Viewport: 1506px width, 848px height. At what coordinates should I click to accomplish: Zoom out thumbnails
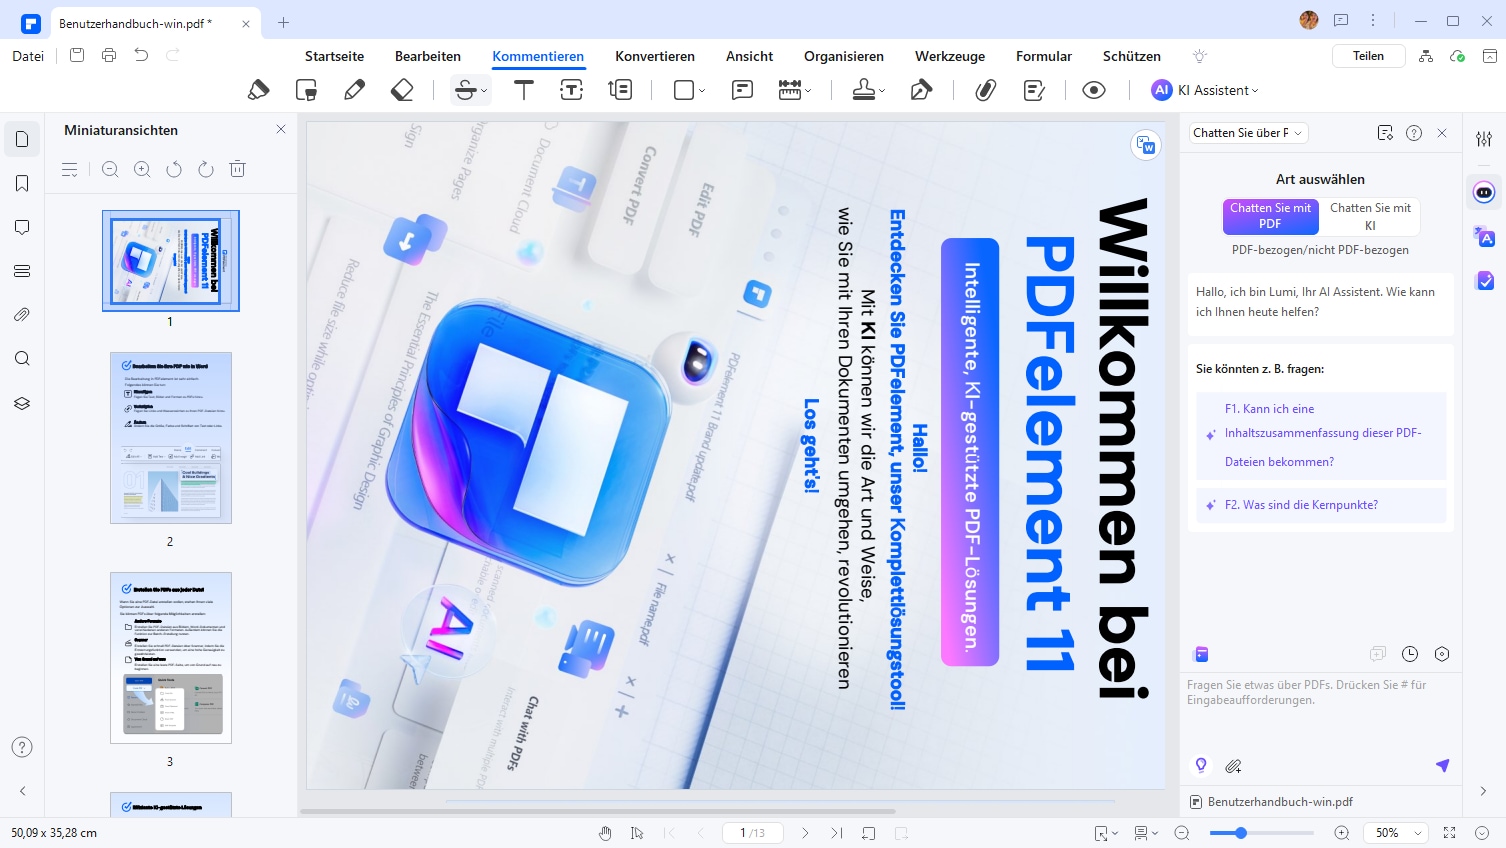pos(110,170)
